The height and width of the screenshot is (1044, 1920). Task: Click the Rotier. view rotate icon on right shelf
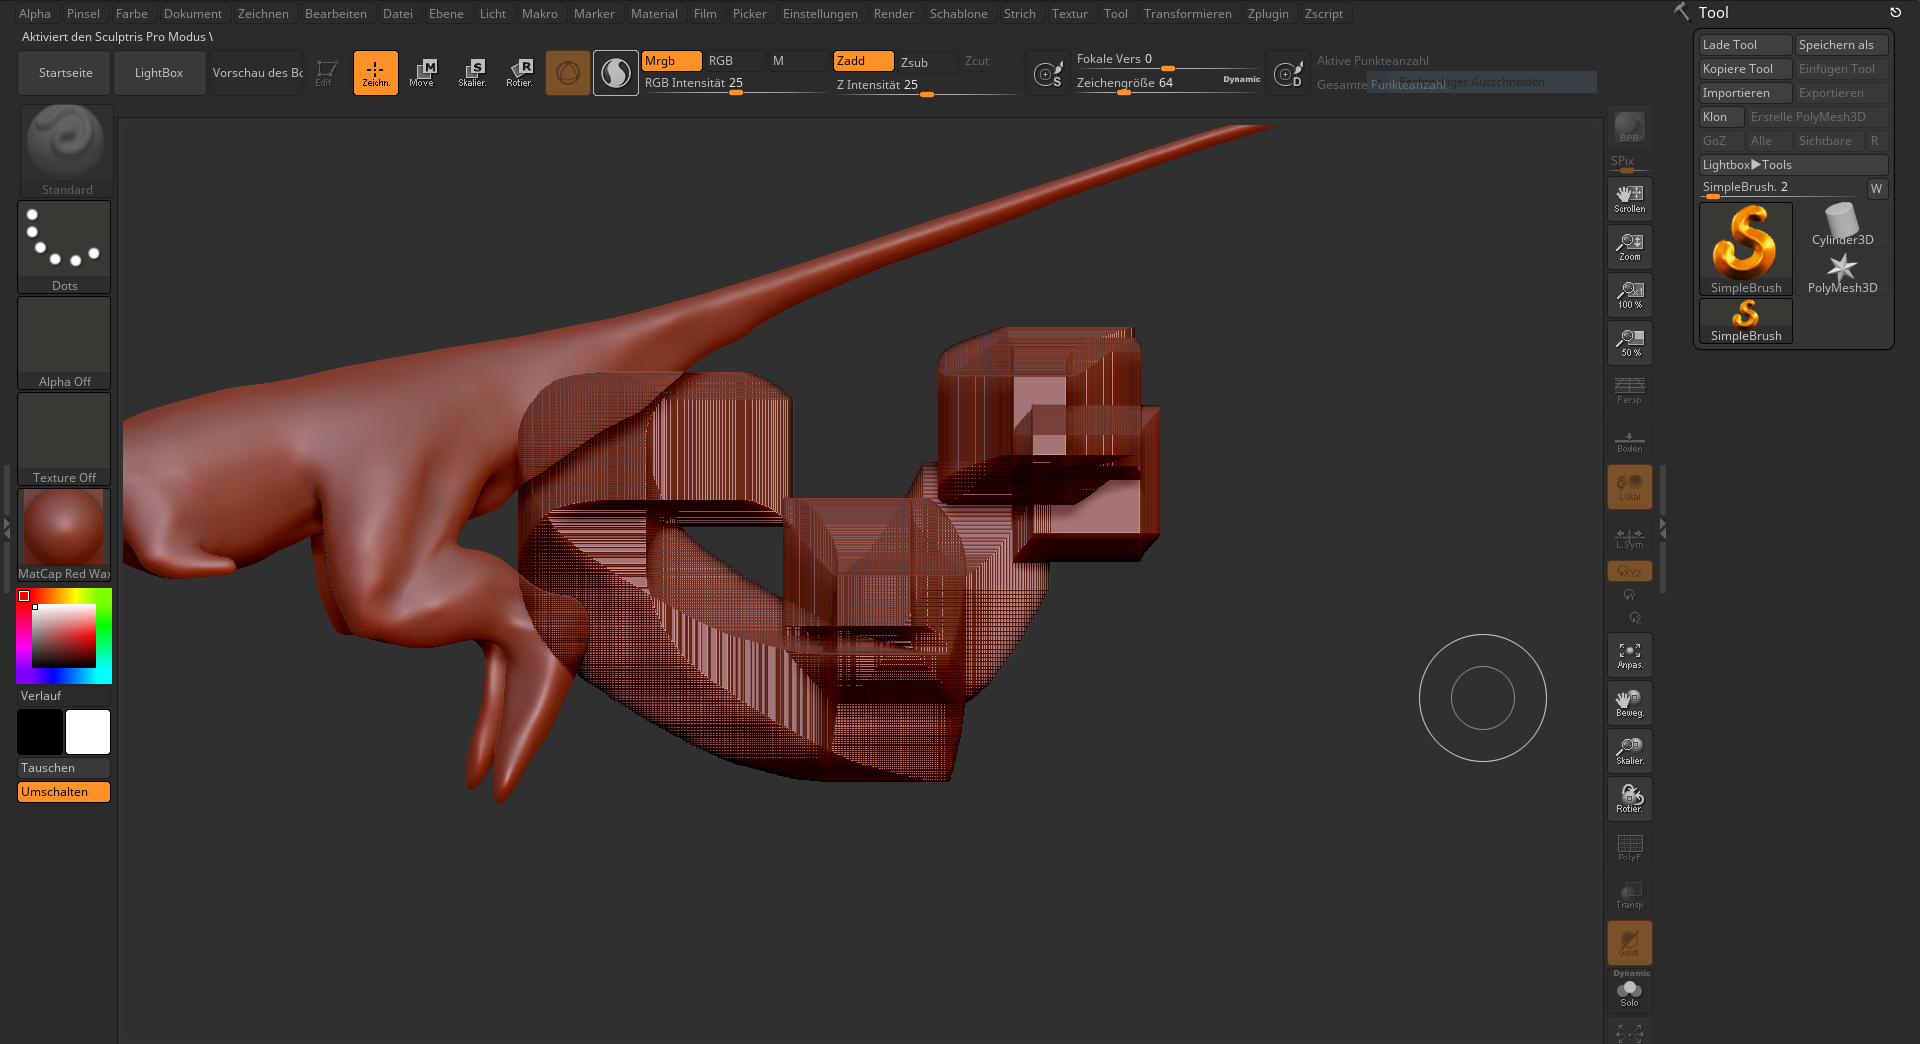(x=1630, y=799)
